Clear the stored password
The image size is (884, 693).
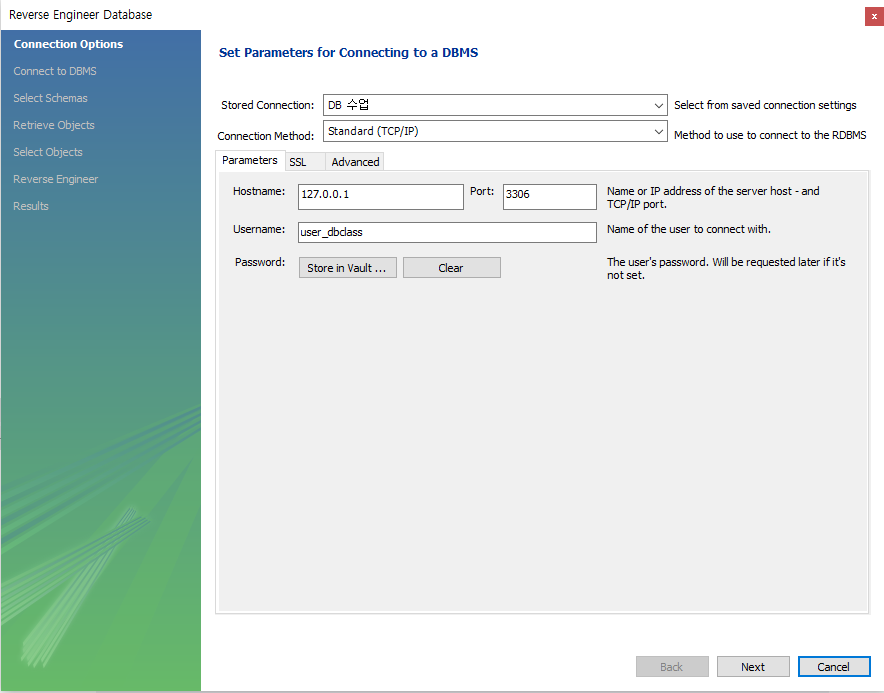[x=452, y=268]
